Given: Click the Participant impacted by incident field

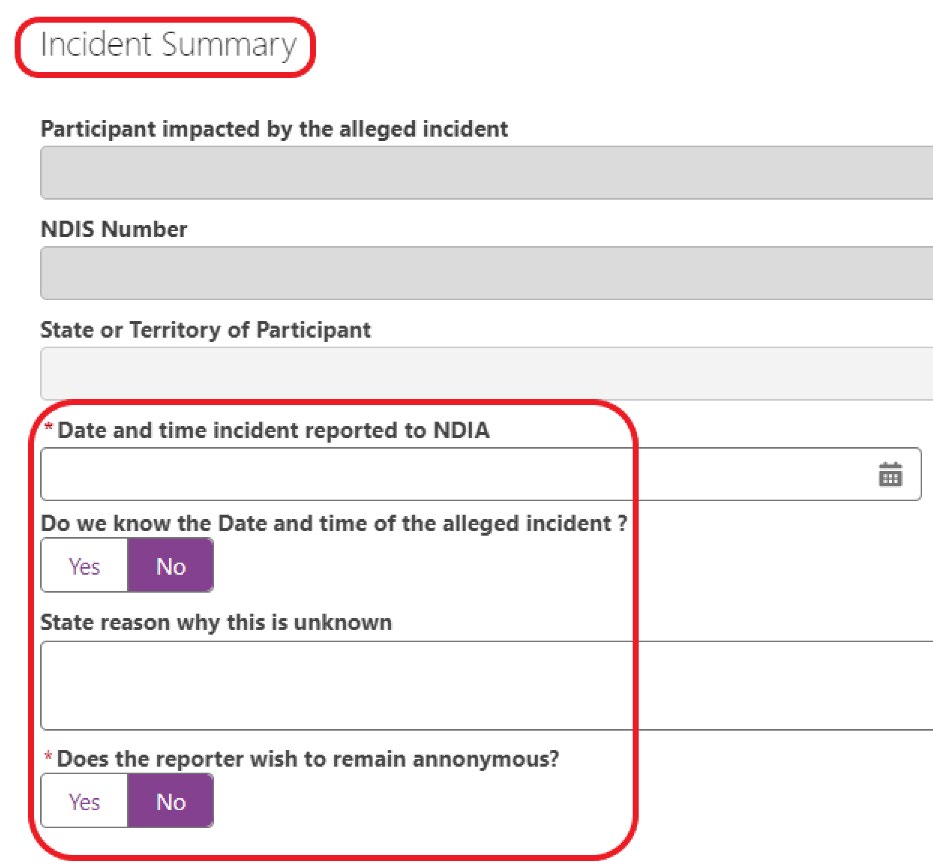Looking at the screenshot, I should pyautogui.click(x=487, y=173).
